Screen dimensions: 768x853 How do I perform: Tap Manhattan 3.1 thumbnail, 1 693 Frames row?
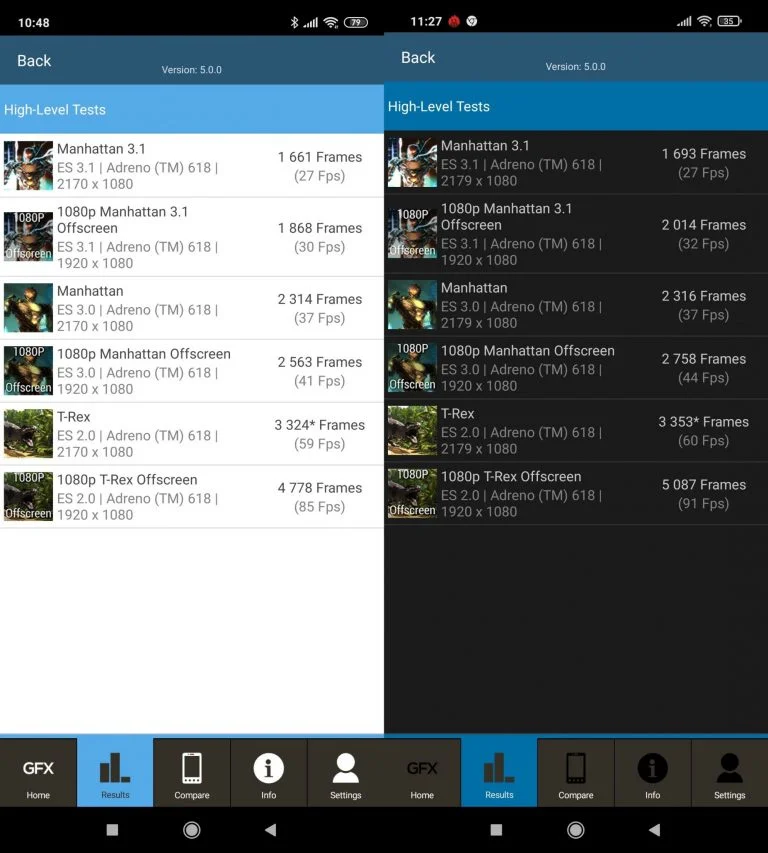click(x=412, y=162)
